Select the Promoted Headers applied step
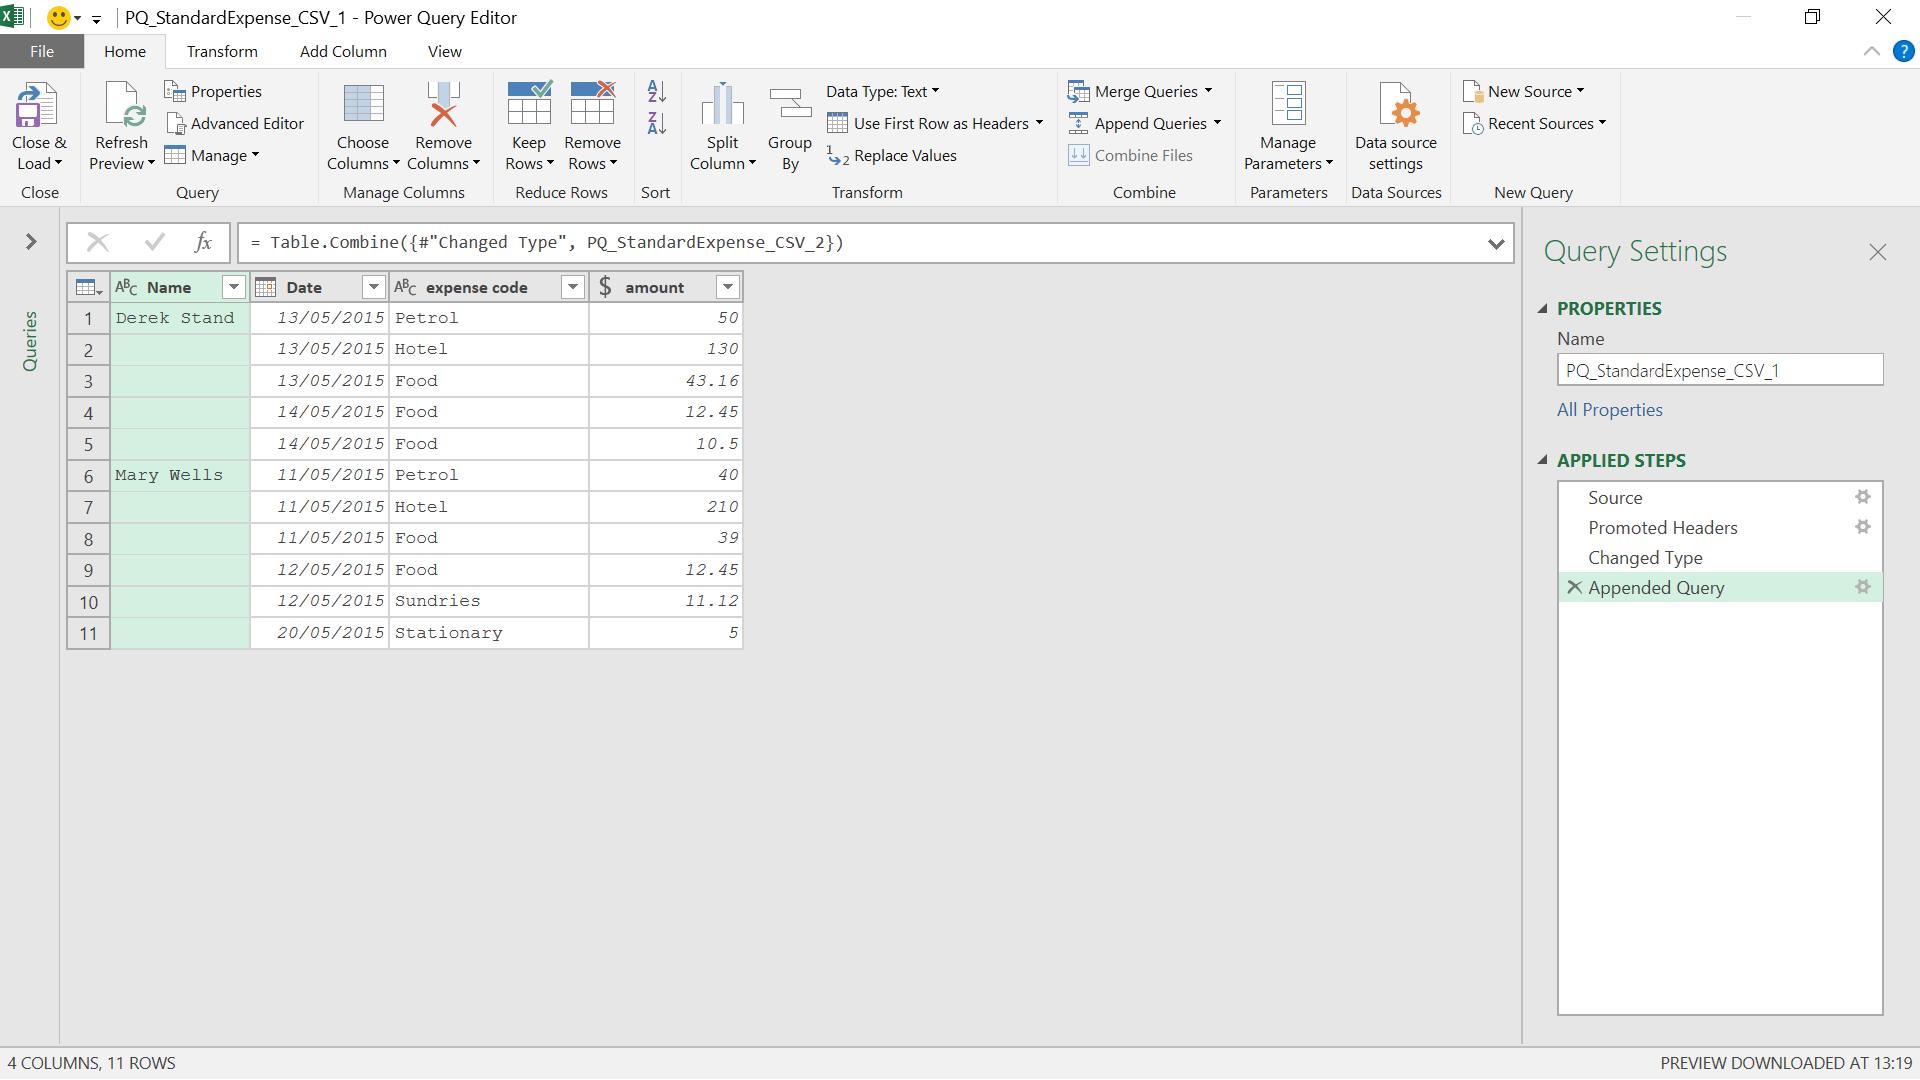The width and height of the screenshot is (1920, 1080). [1720, 527]
